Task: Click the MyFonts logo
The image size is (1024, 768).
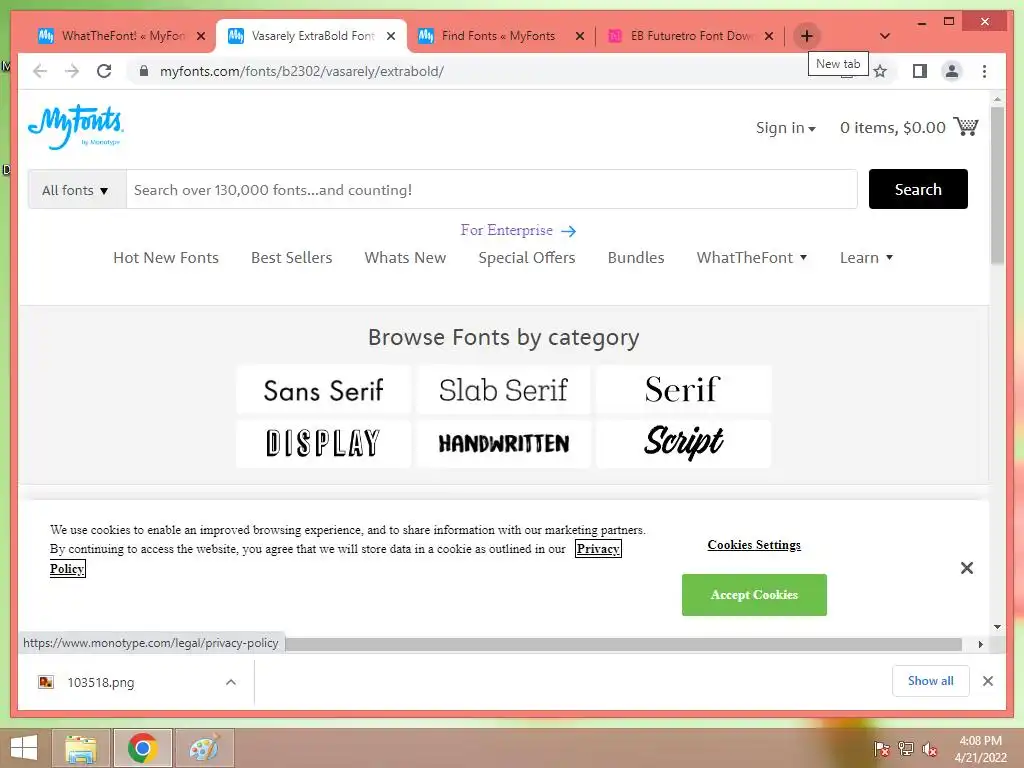Action: 76,127
